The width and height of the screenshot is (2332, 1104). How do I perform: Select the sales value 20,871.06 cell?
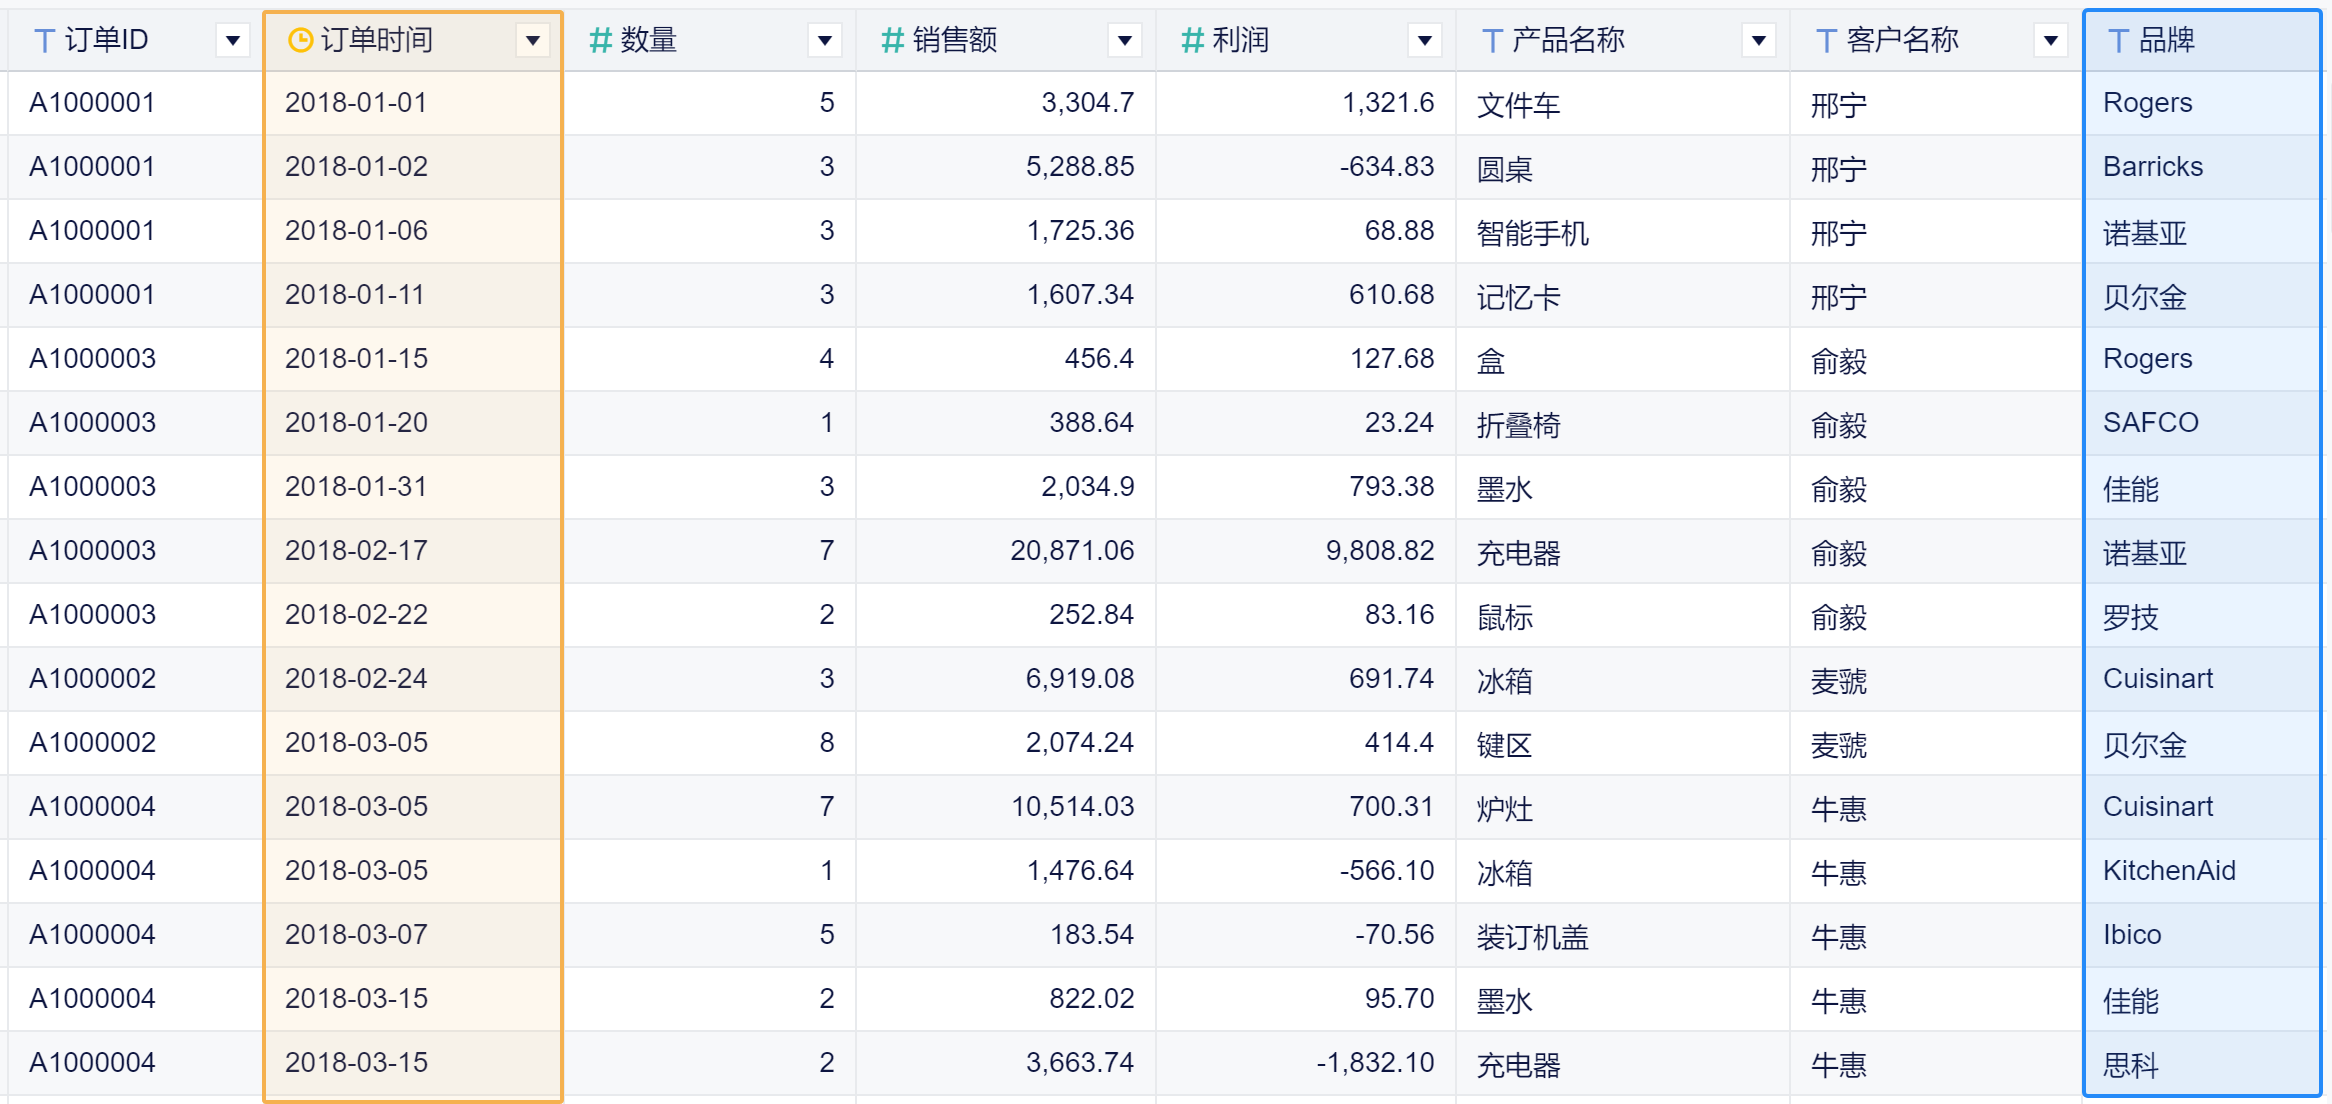(1071, 551)
